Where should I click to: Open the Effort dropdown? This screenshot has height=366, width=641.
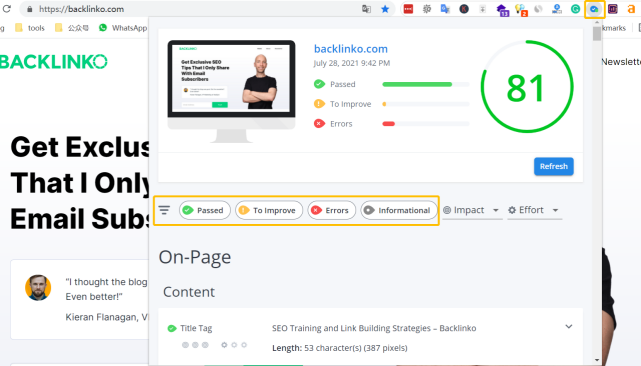pos(534,210)
